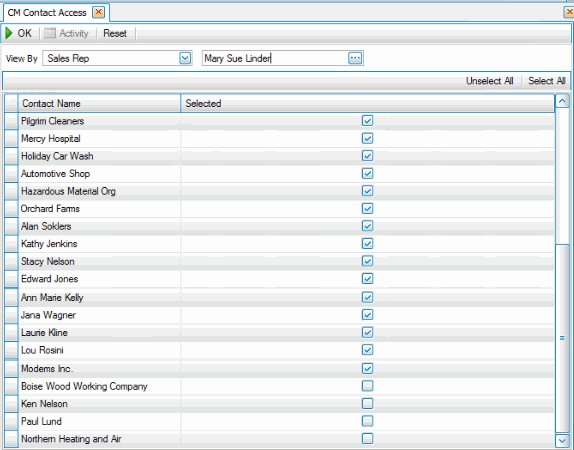Expand the View By dropdown arrow

point(185,58)
